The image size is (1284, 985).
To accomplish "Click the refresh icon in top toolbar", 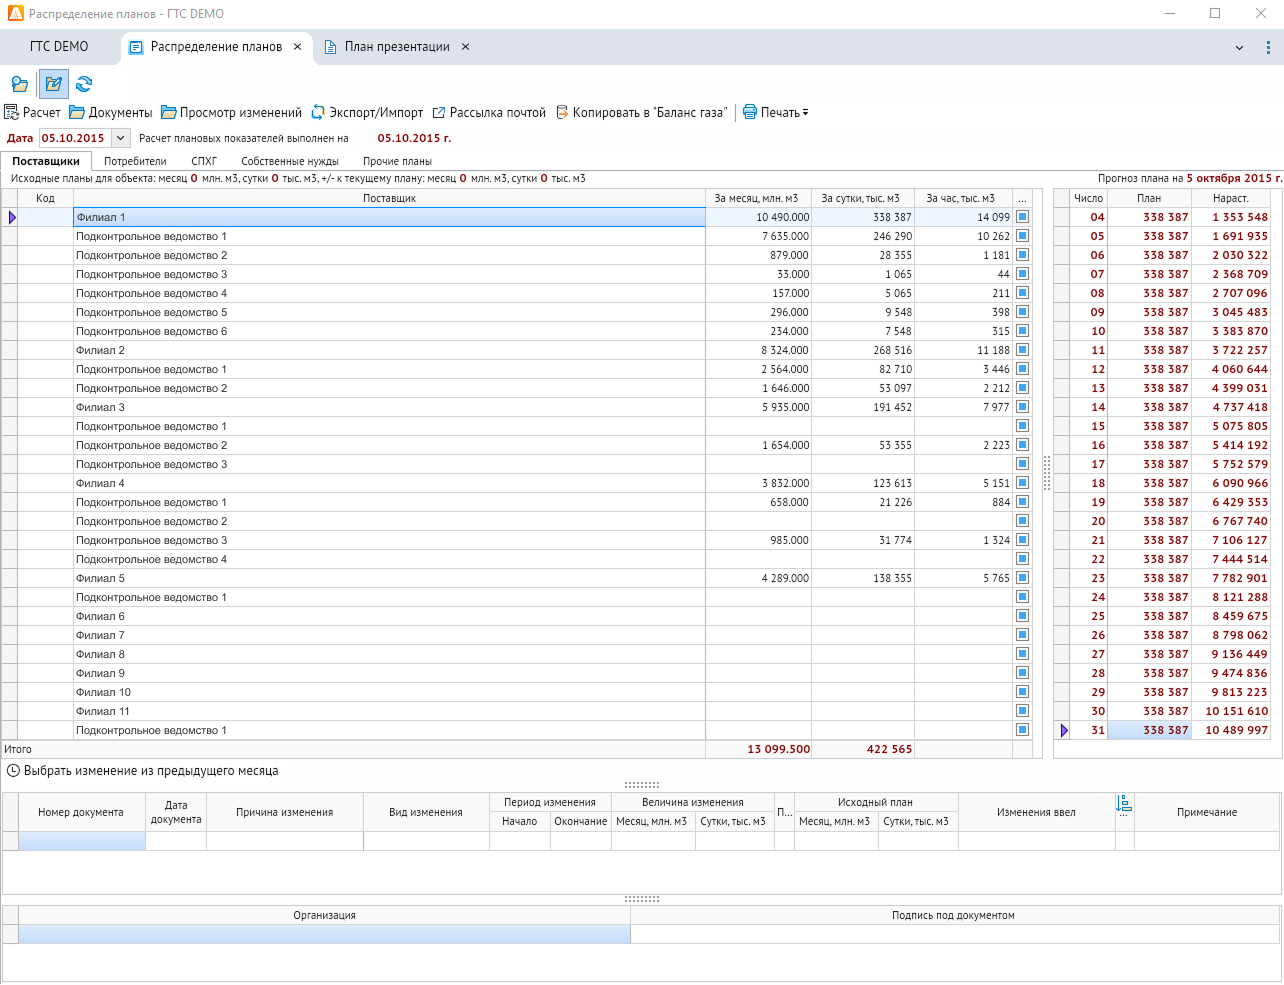I will click(x=84, y=84).
